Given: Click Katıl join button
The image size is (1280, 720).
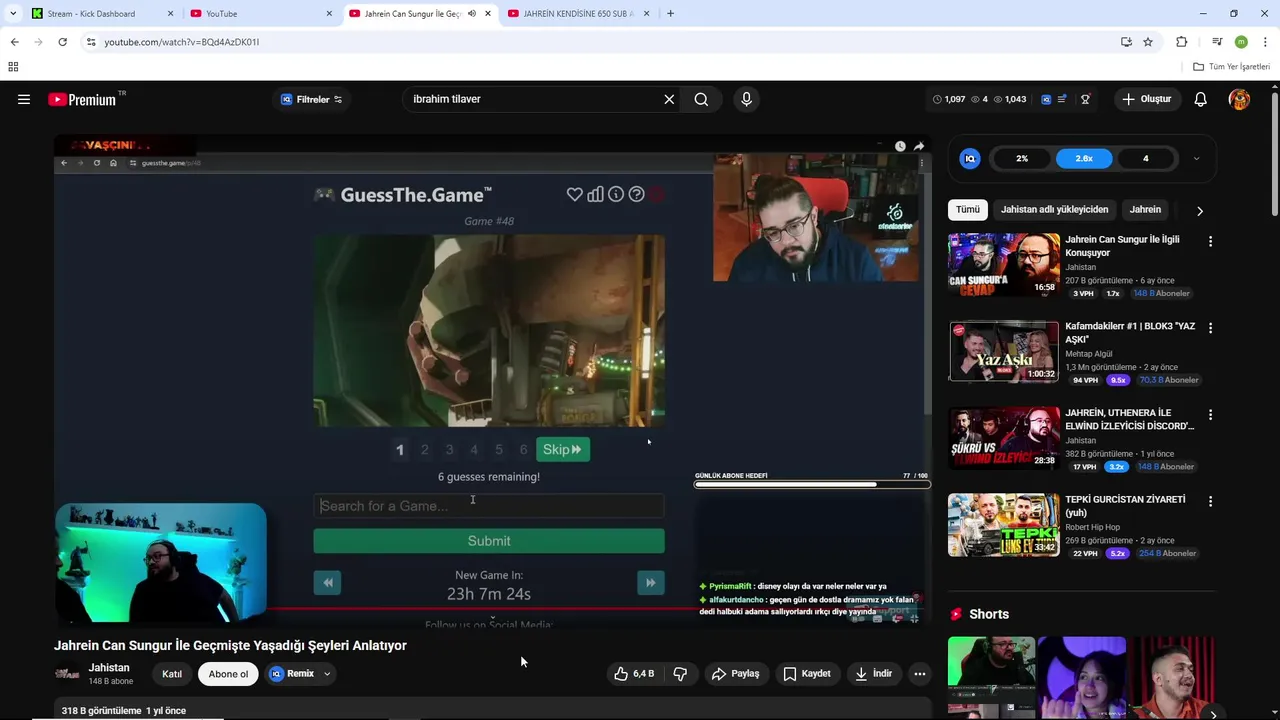Looking at the screenshot, I should 172,674.
